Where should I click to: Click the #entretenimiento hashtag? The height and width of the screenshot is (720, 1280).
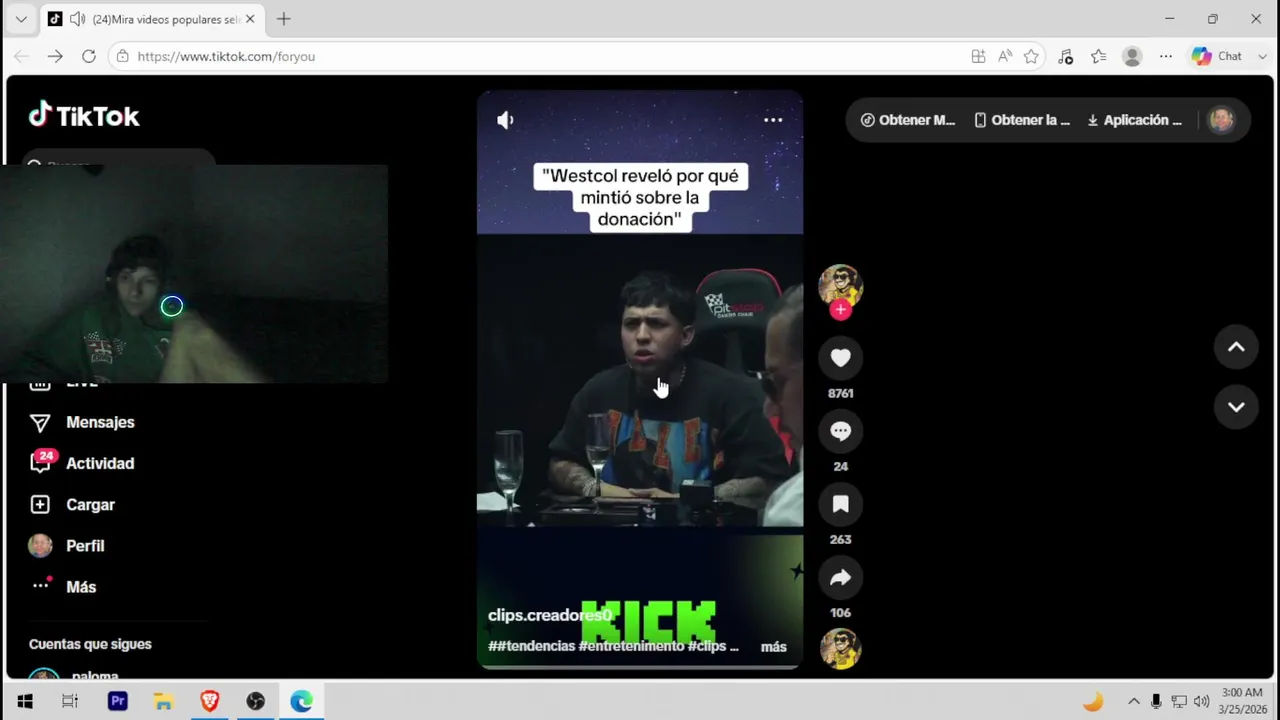(631, 646)
